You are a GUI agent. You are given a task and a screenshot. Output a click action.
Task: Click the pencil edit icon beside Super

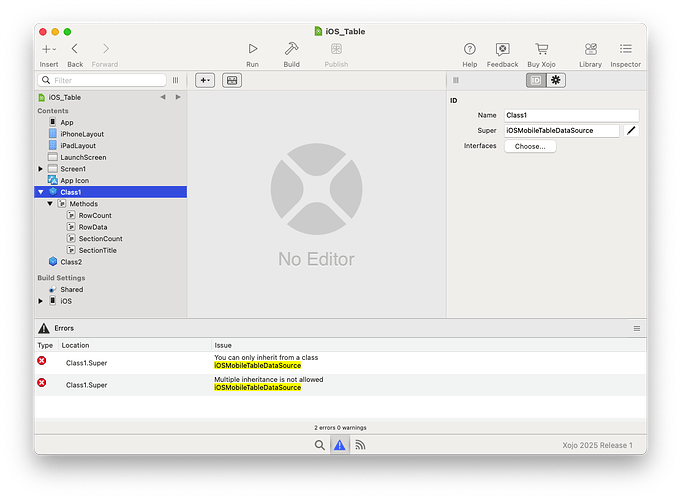click(631, 131)
